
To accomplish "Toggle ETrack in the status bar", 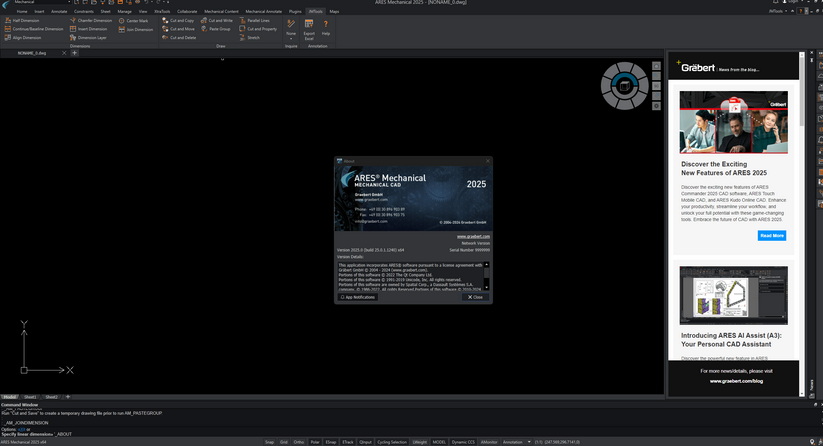I will click(348, 442).
